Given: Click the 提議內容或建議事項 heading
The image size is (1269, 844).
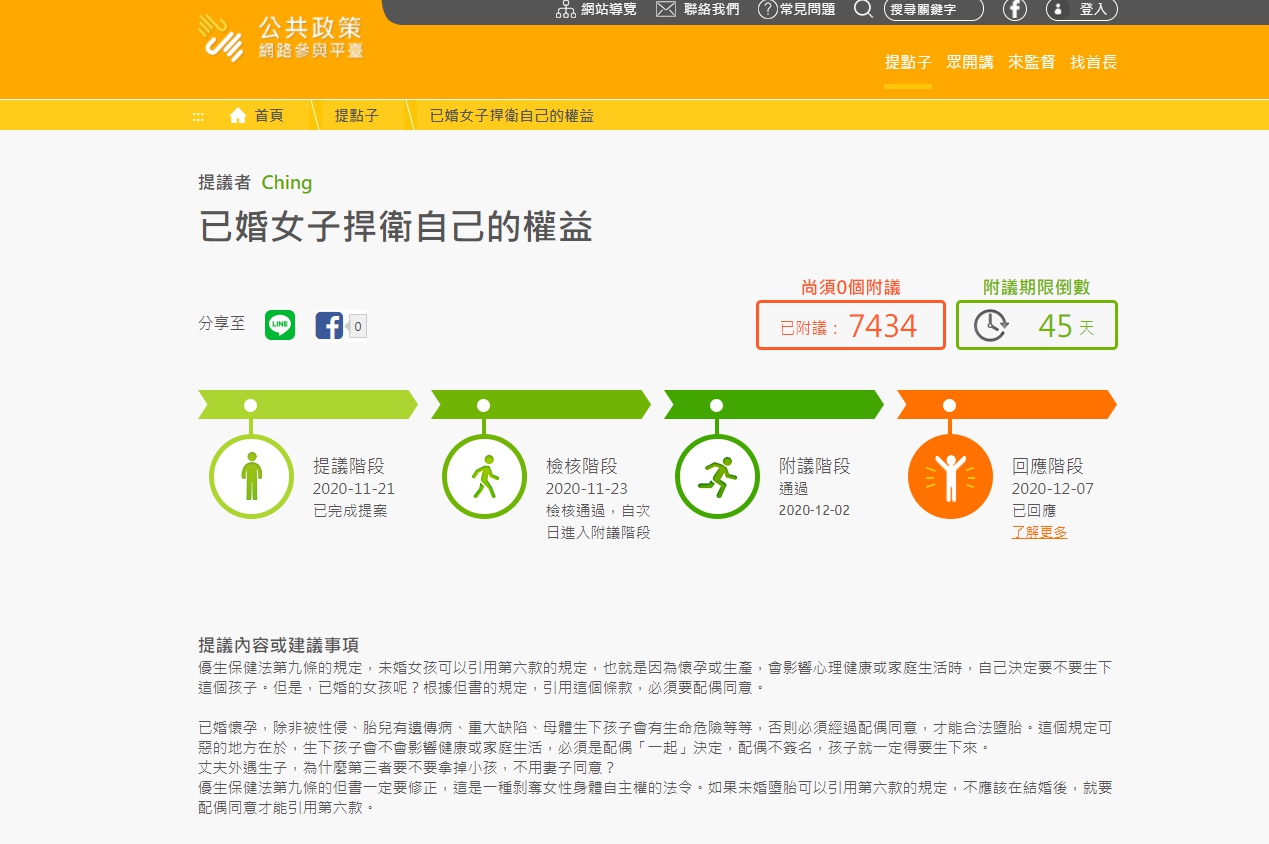Looking at the screenshot, I should click(278, 645).
